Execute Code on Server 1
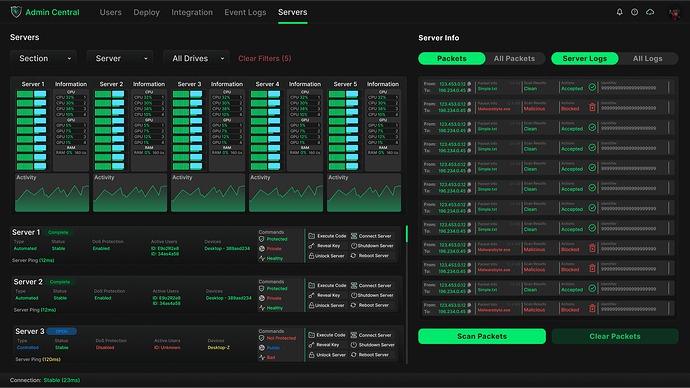Screen dimensions: 690x388 tap(327, 236)
